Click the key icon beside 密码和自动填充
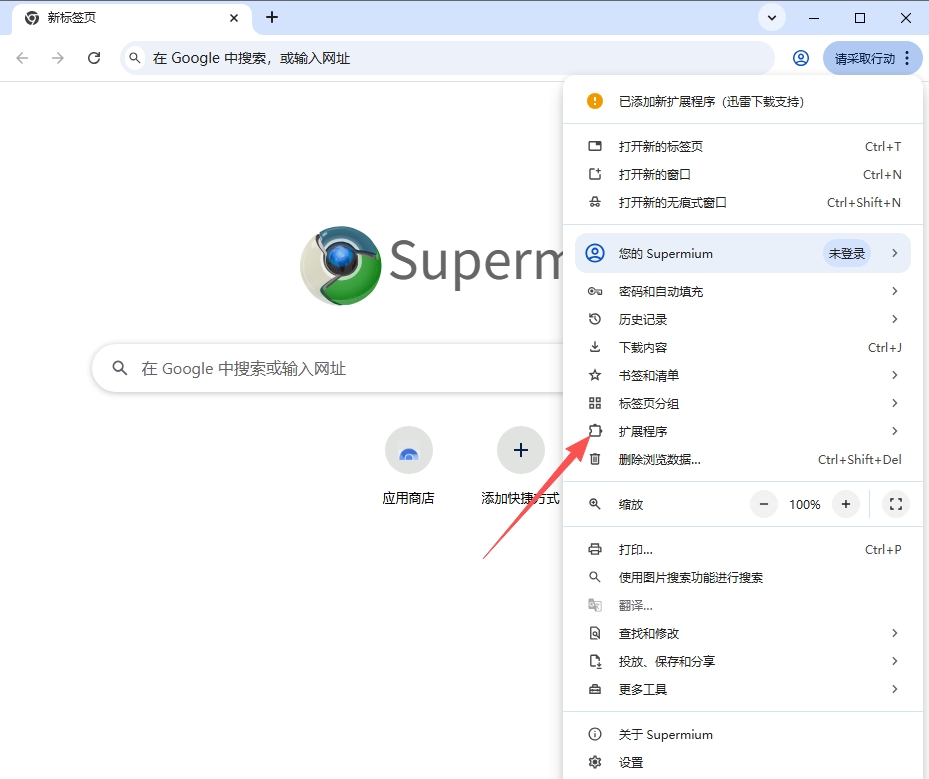Screen dimensions: 929x779 595,291
